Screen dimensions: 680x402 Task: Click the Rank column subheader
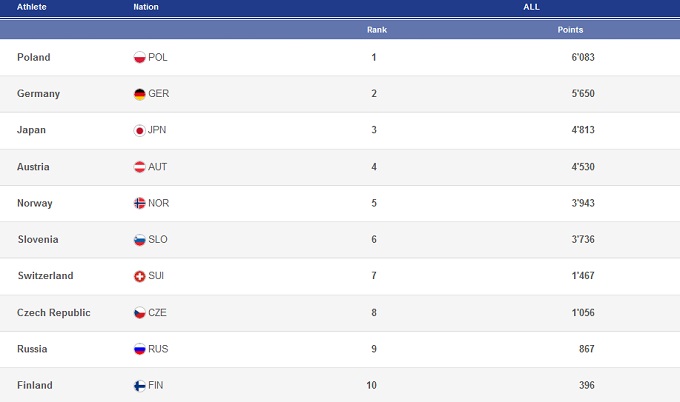376,30
